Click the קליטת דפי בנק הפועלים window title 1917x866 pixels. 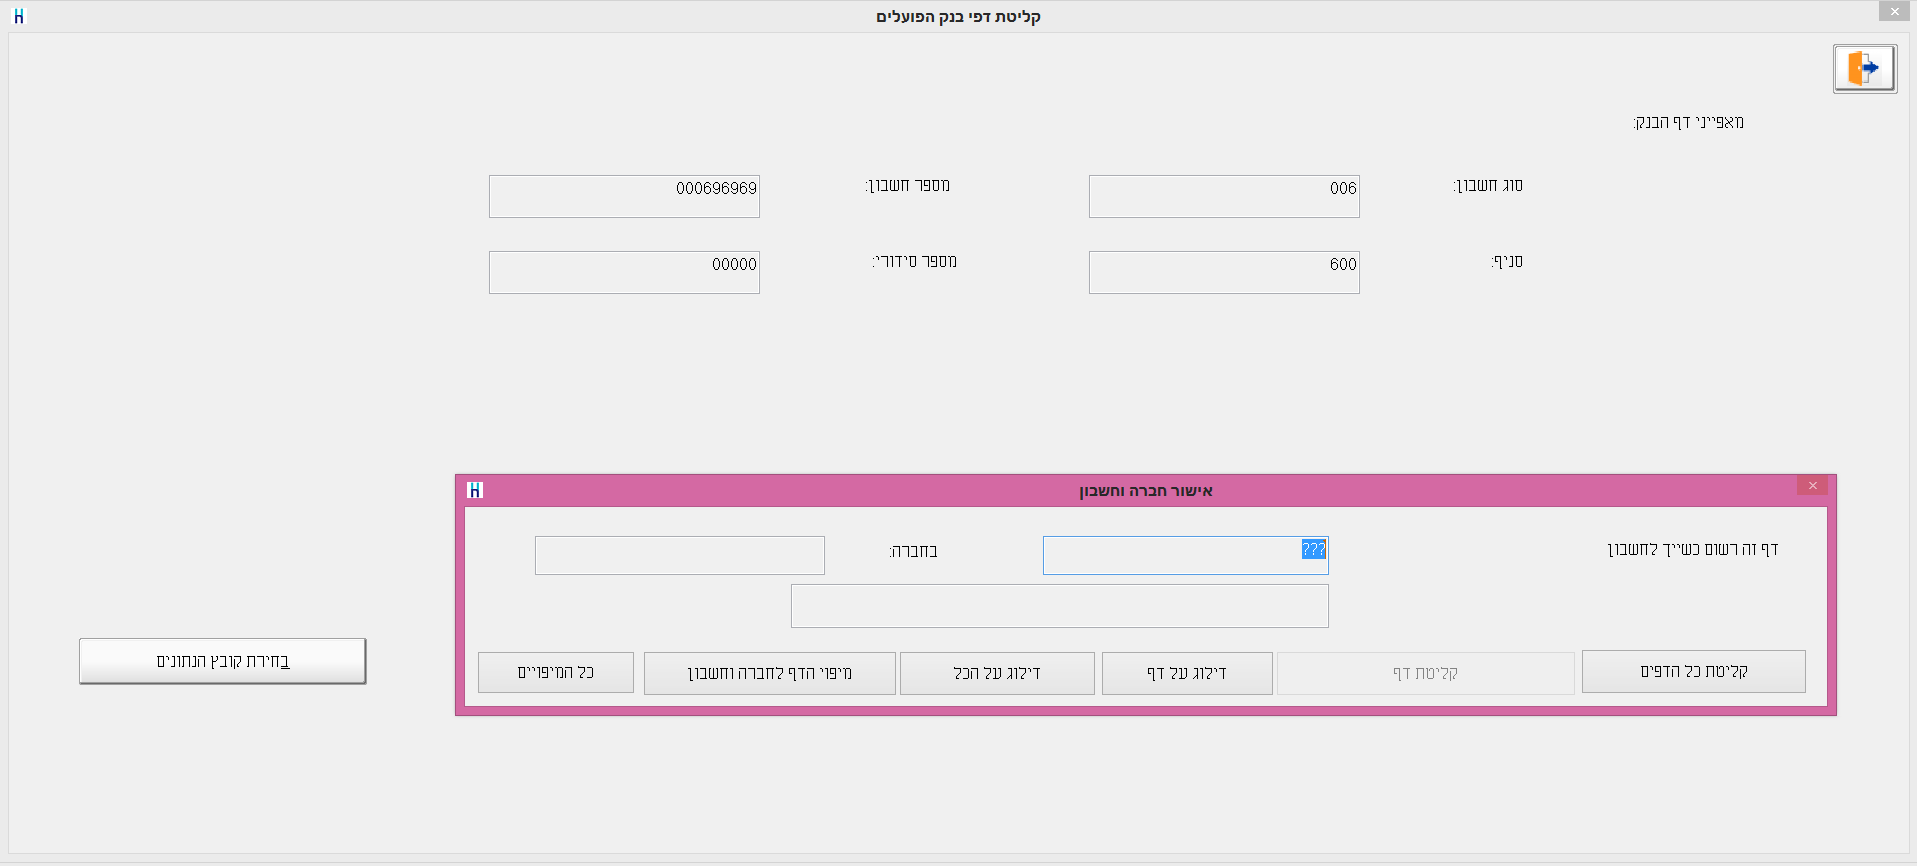pyautogui.click(x=958, y=16)
